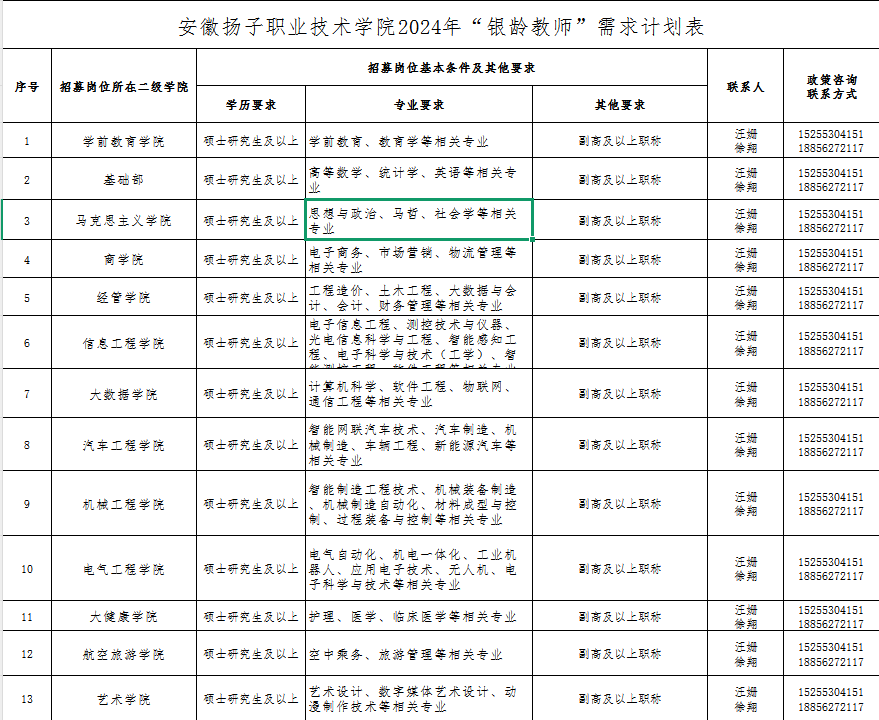Select sequence number "3" cell

[27, 220]
